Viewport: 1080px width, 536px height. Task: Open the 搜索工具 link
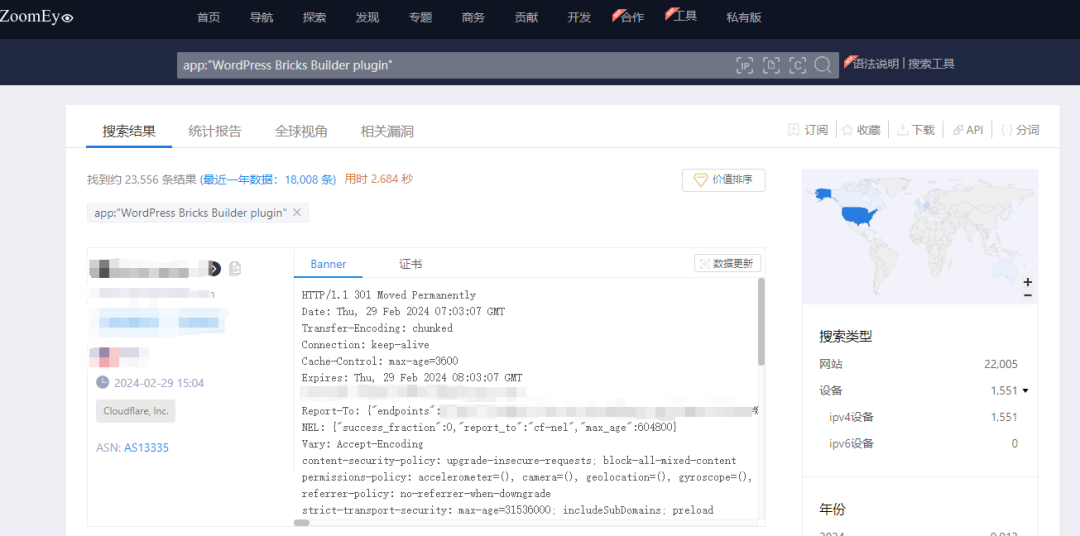click(931, 64)
